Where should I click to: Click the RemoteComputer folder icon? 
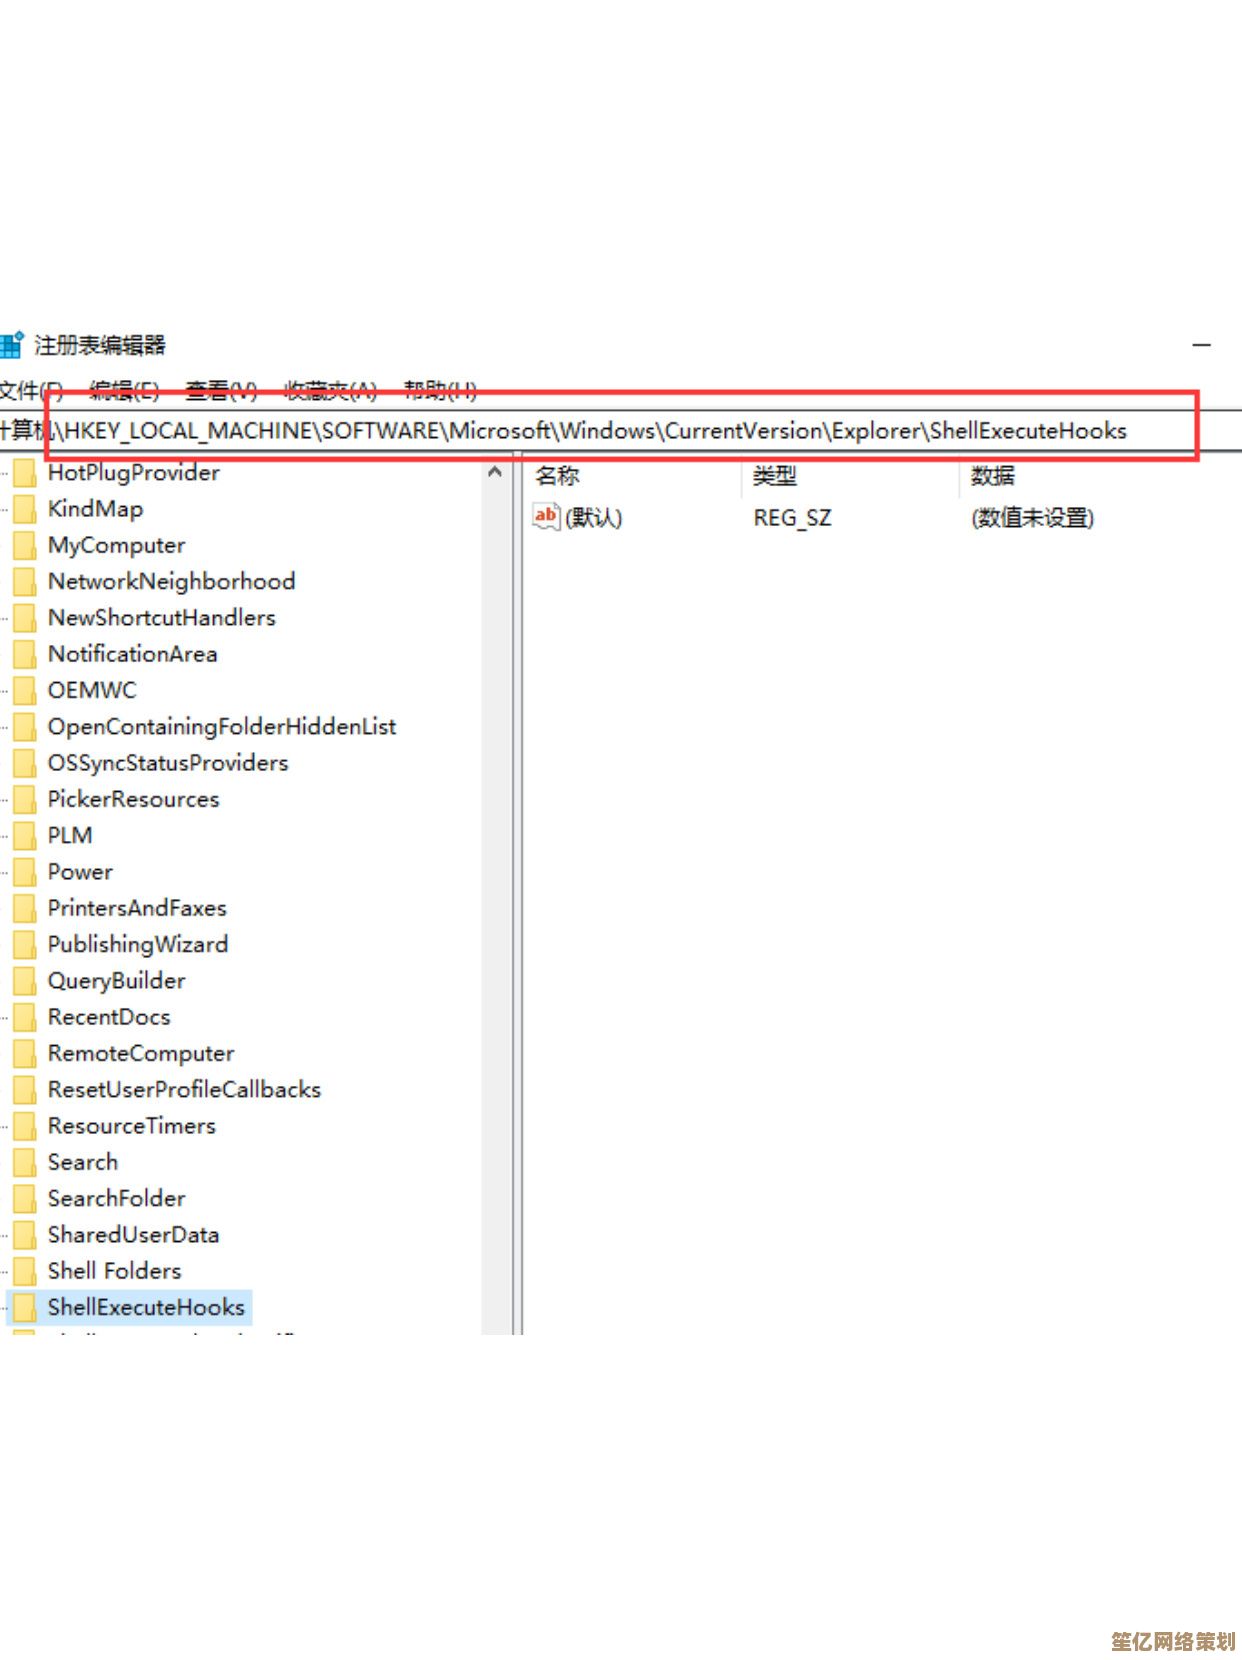click(x=25, y=1053)
